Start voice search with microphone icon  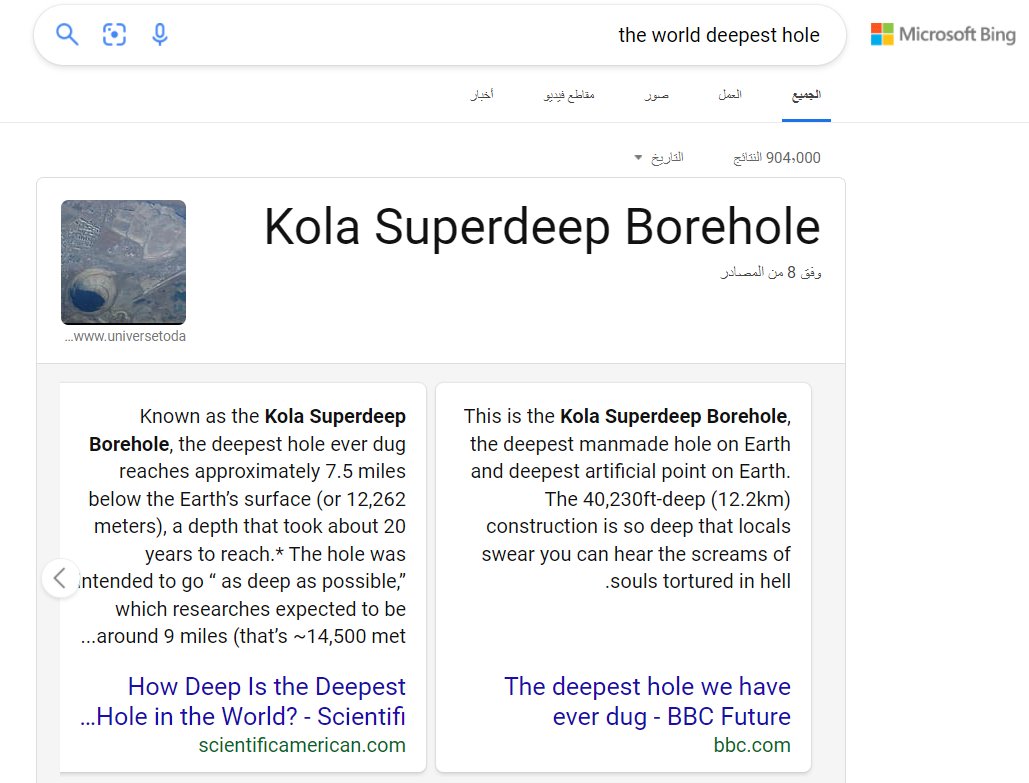159,34
